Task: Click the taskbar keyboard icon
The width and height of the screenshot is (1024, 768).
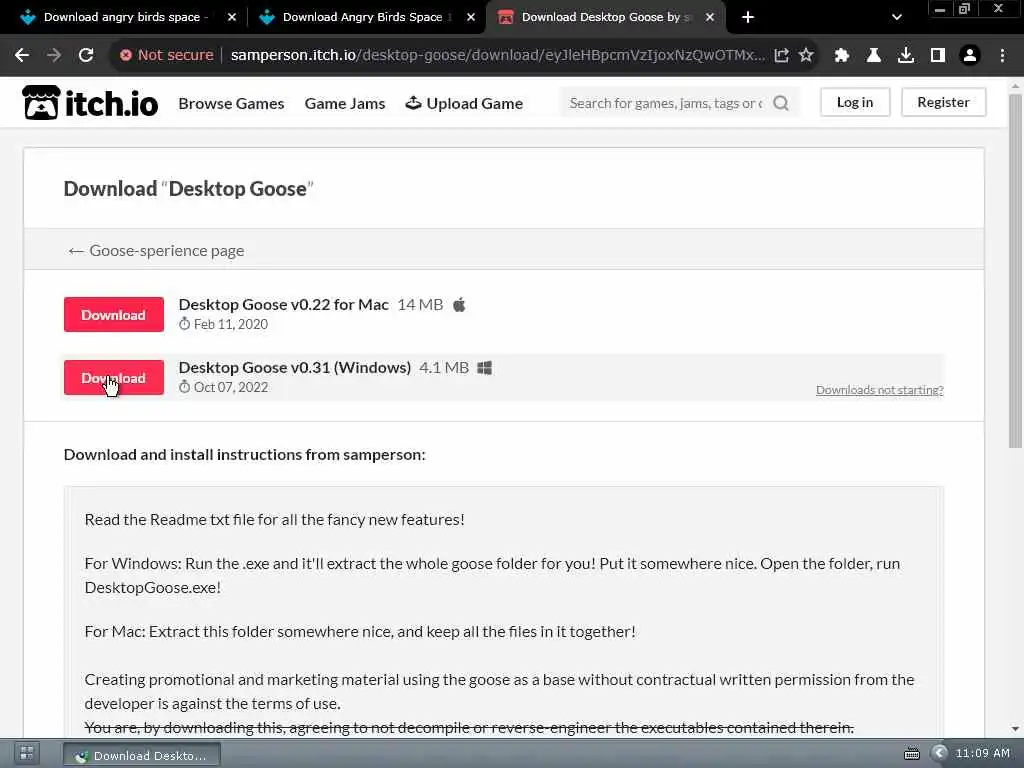Action: pyautogui.click(x=912, y=754)
